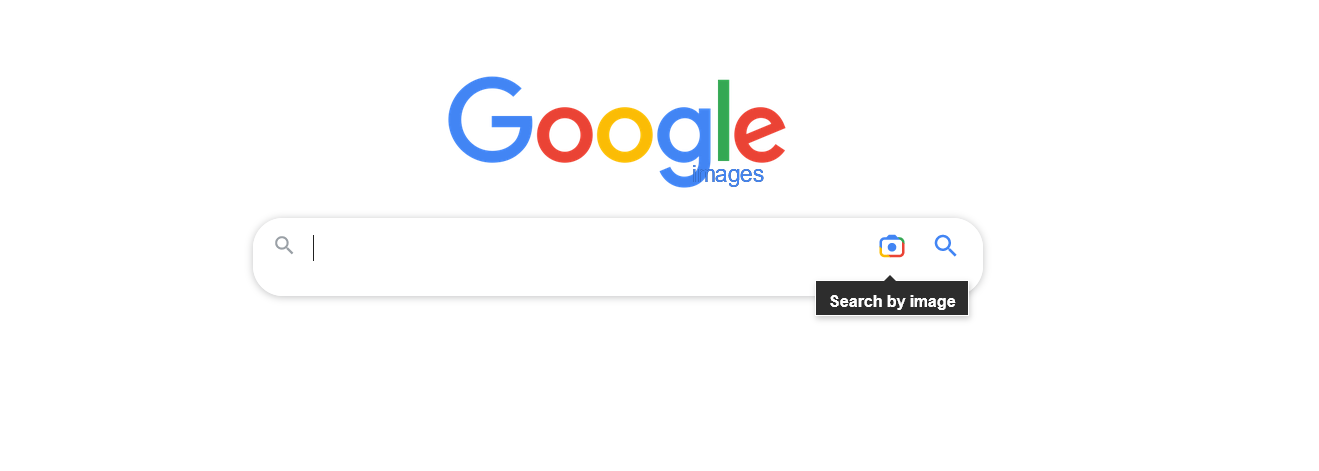This screenshot has height=471, width=1319.
Task: Click the green letter l in logo
Action: coord(724,121)
